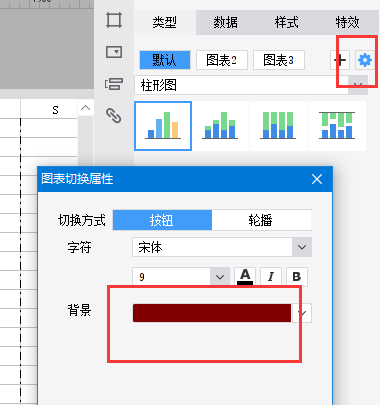Select the frame widget icon in sidebar
The width and height of the screenshot is (380, 405).
tap(114, 20)
